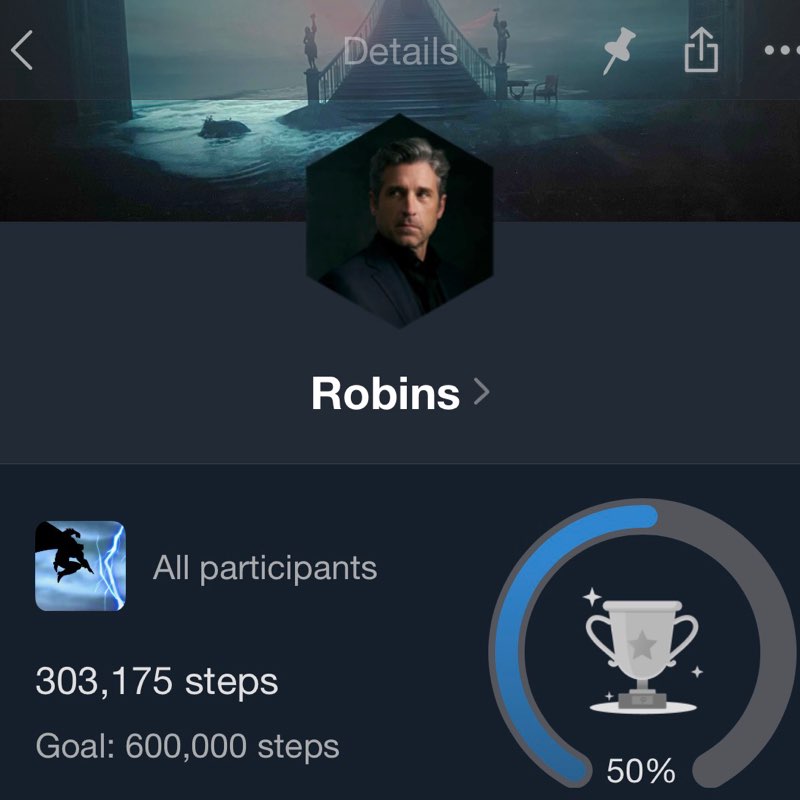
Task: Open the Robins profile name
Action: point(386,393)
